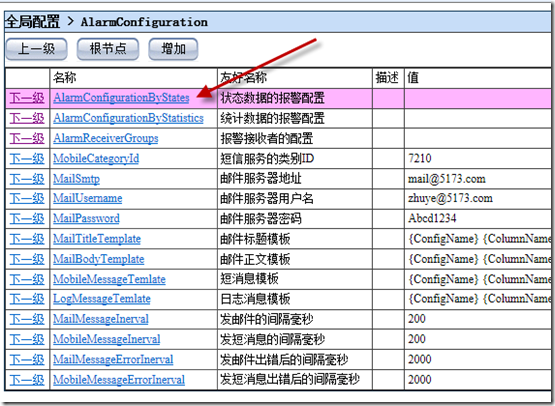Click the 上一级 button
This screenshot has width=555, height=406.
pos(36,49)
